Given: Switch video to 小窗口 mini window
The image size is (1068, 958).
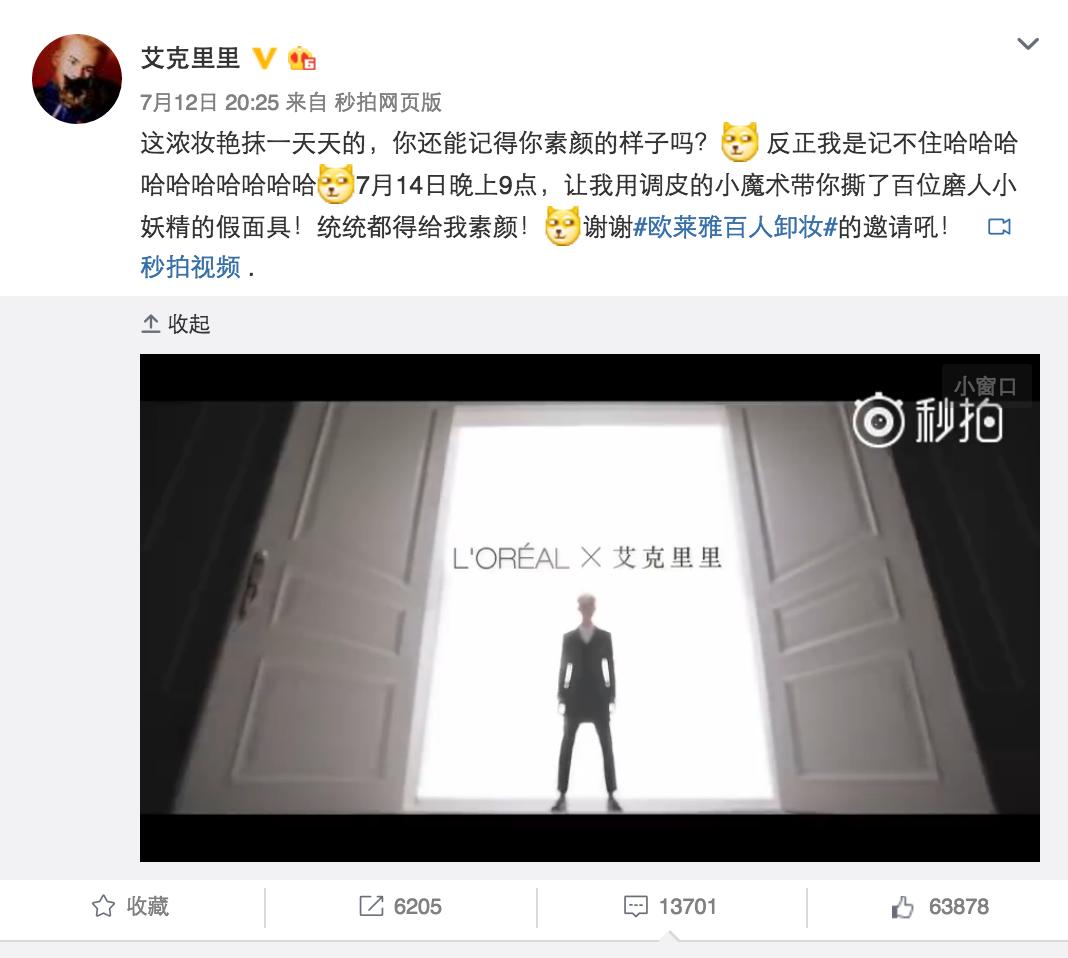Looking at the screenshot, I should [985, 386].
